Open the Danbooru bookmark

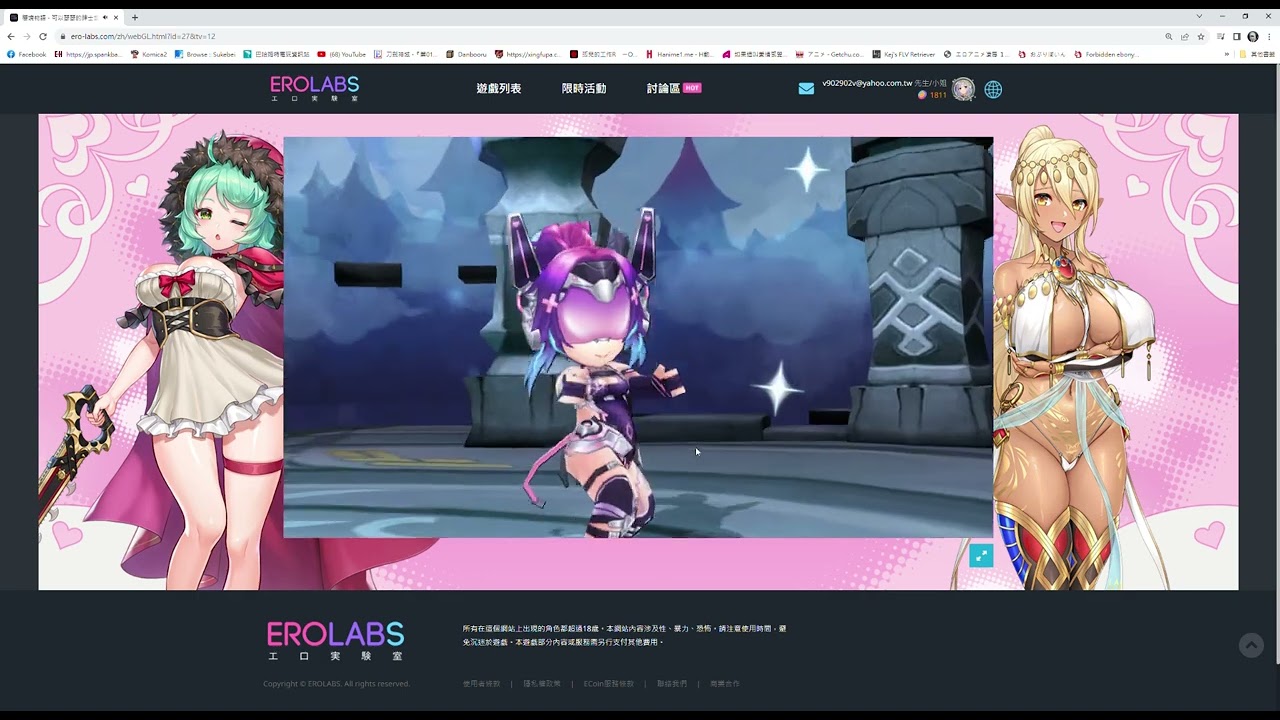(467, 54)
